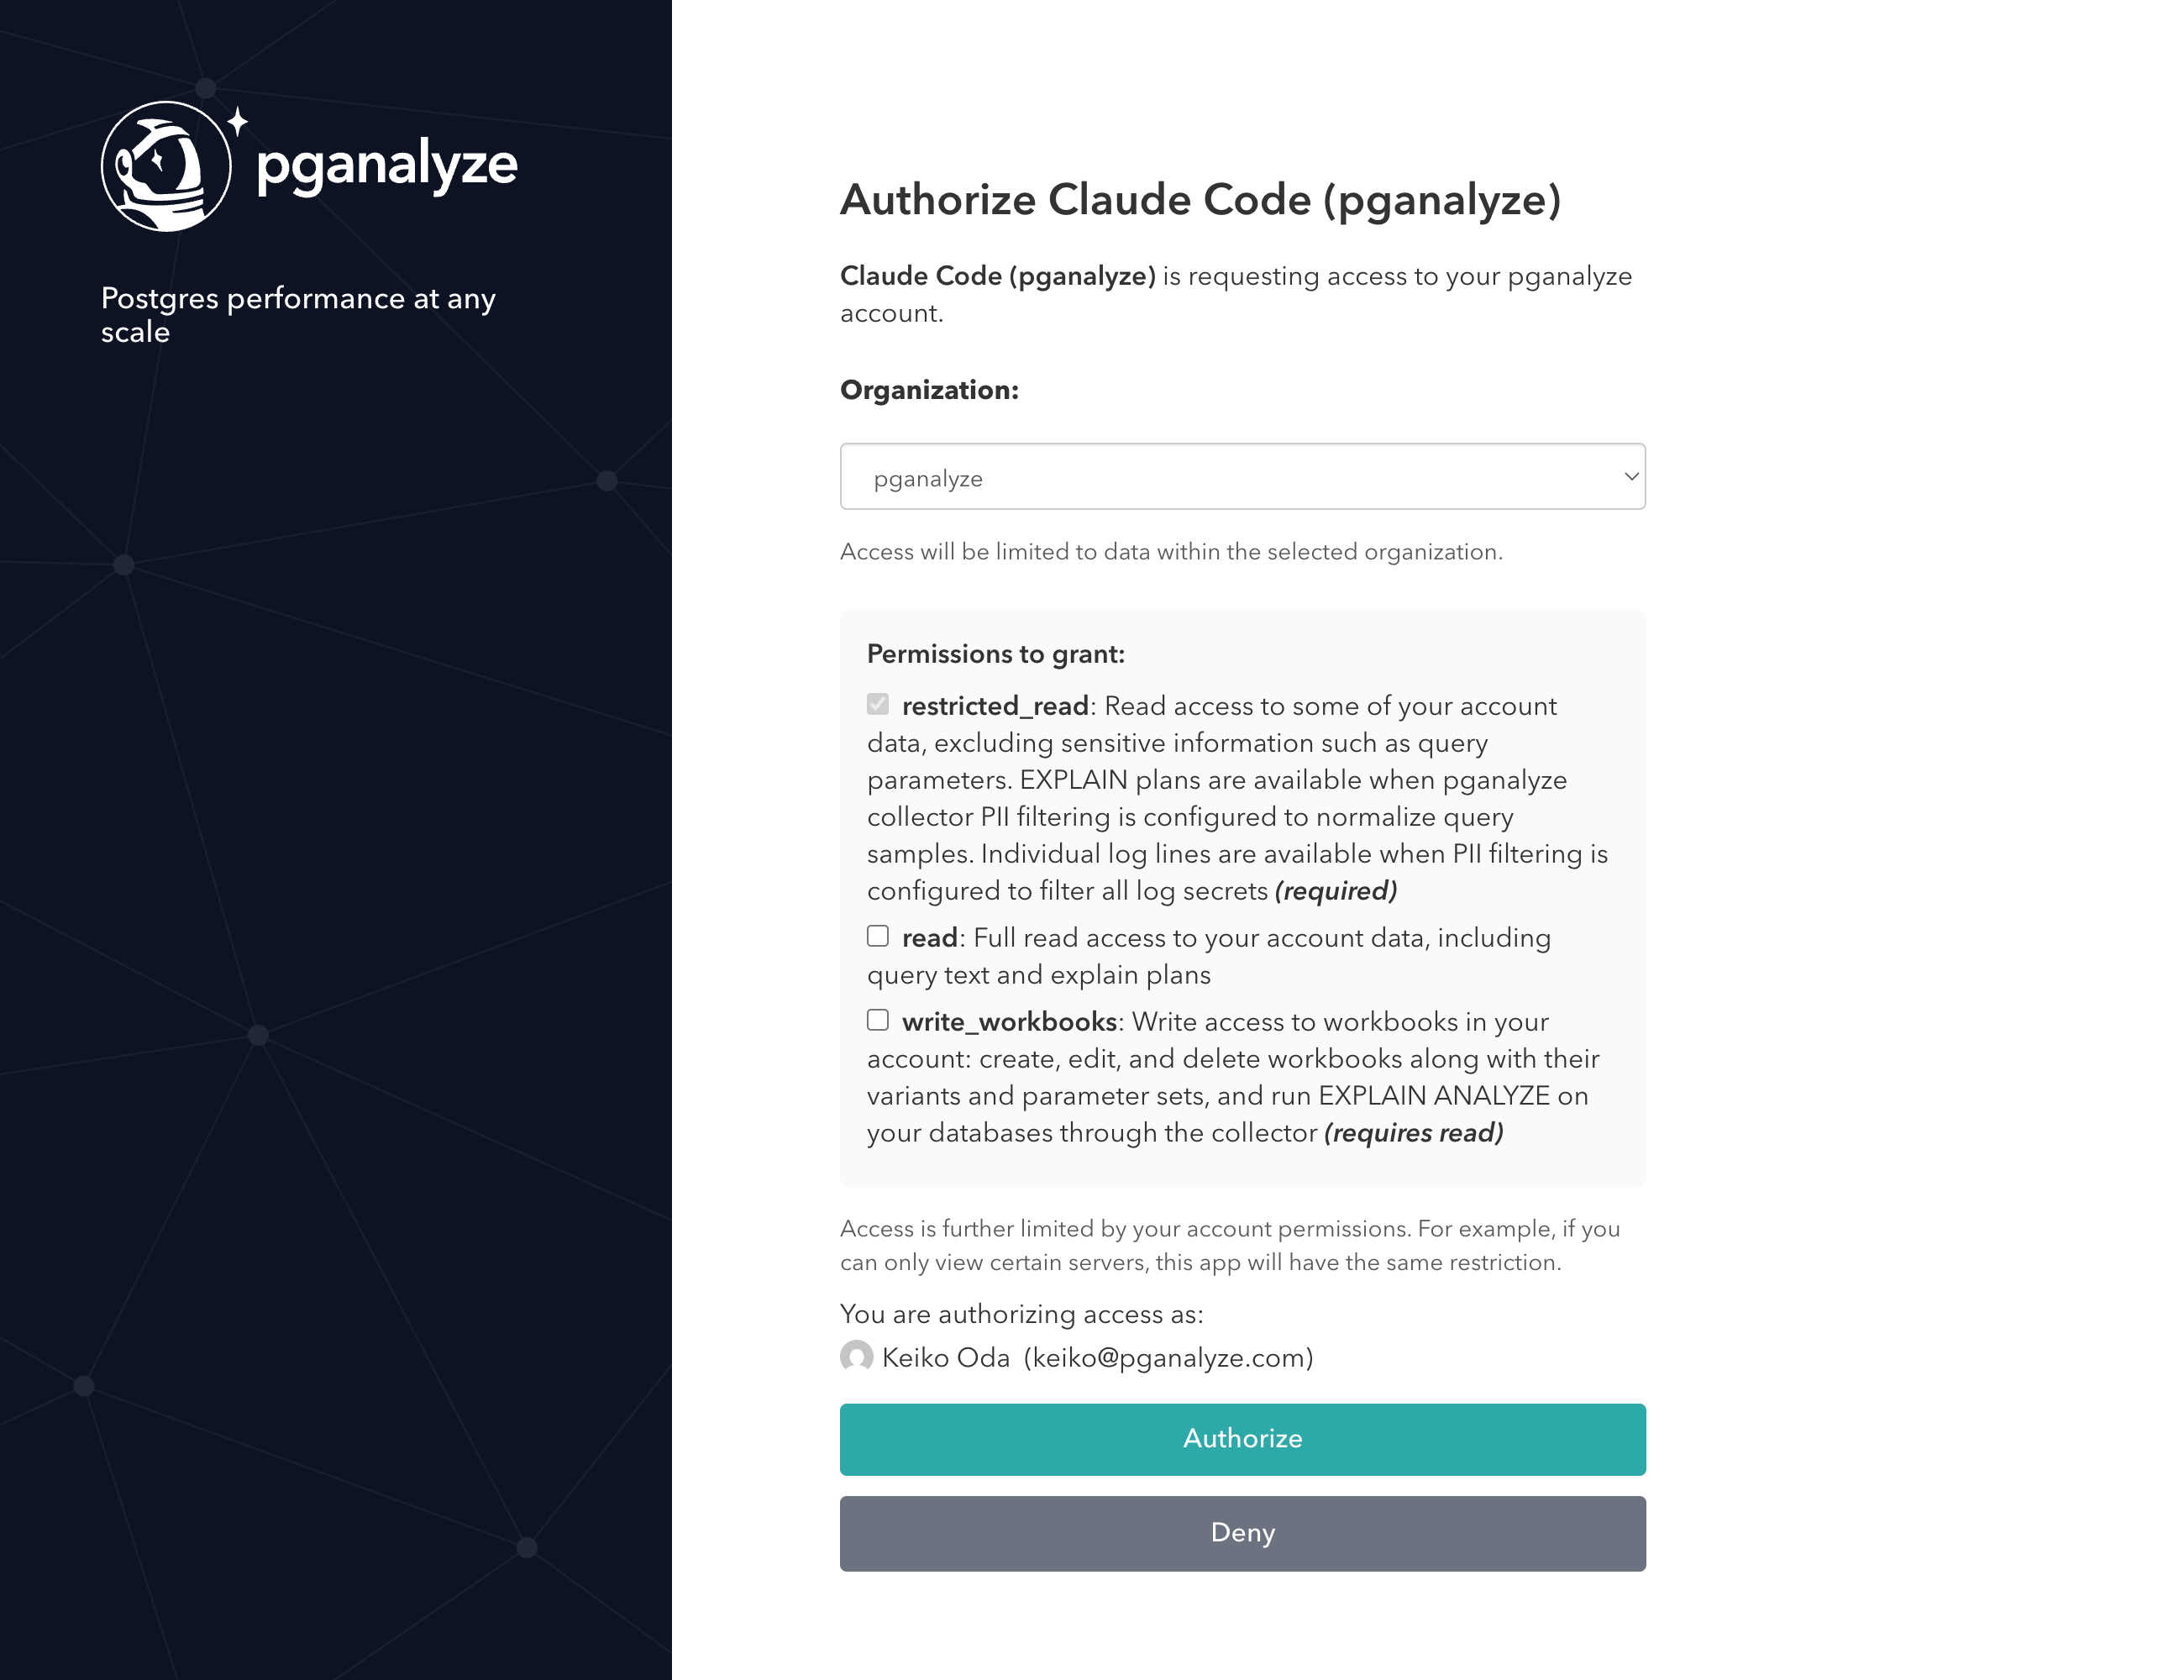Click the "Organization:" label

click(x=929, y=390)
